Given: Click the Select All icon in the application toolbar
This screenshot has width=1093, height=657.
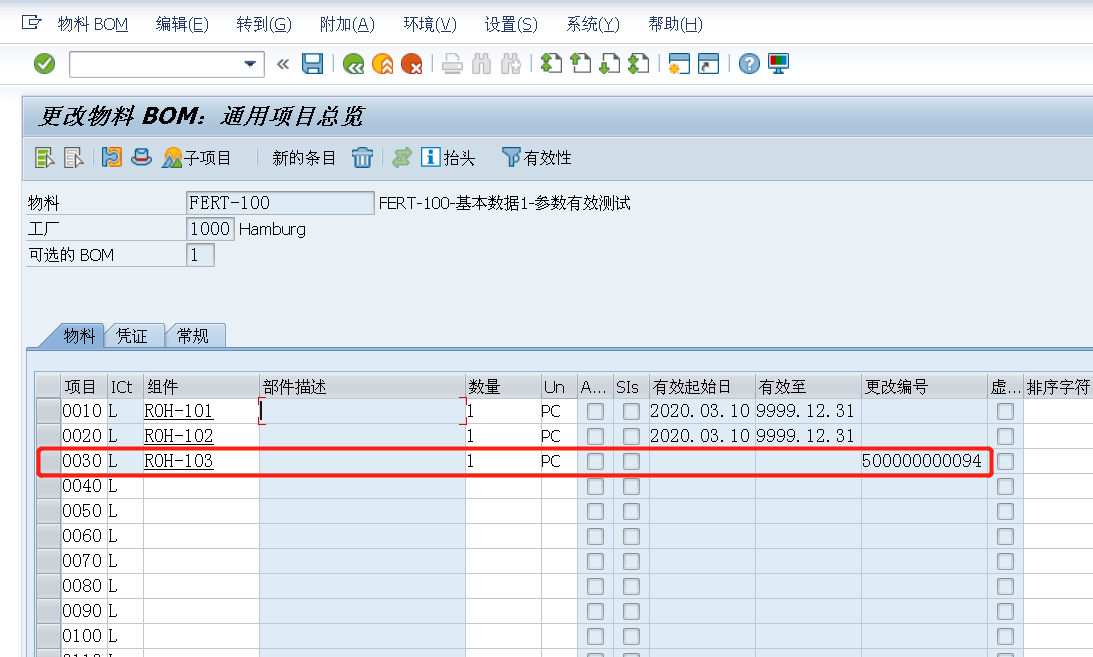Looking at the screenshot, I should tap(45, 158).
